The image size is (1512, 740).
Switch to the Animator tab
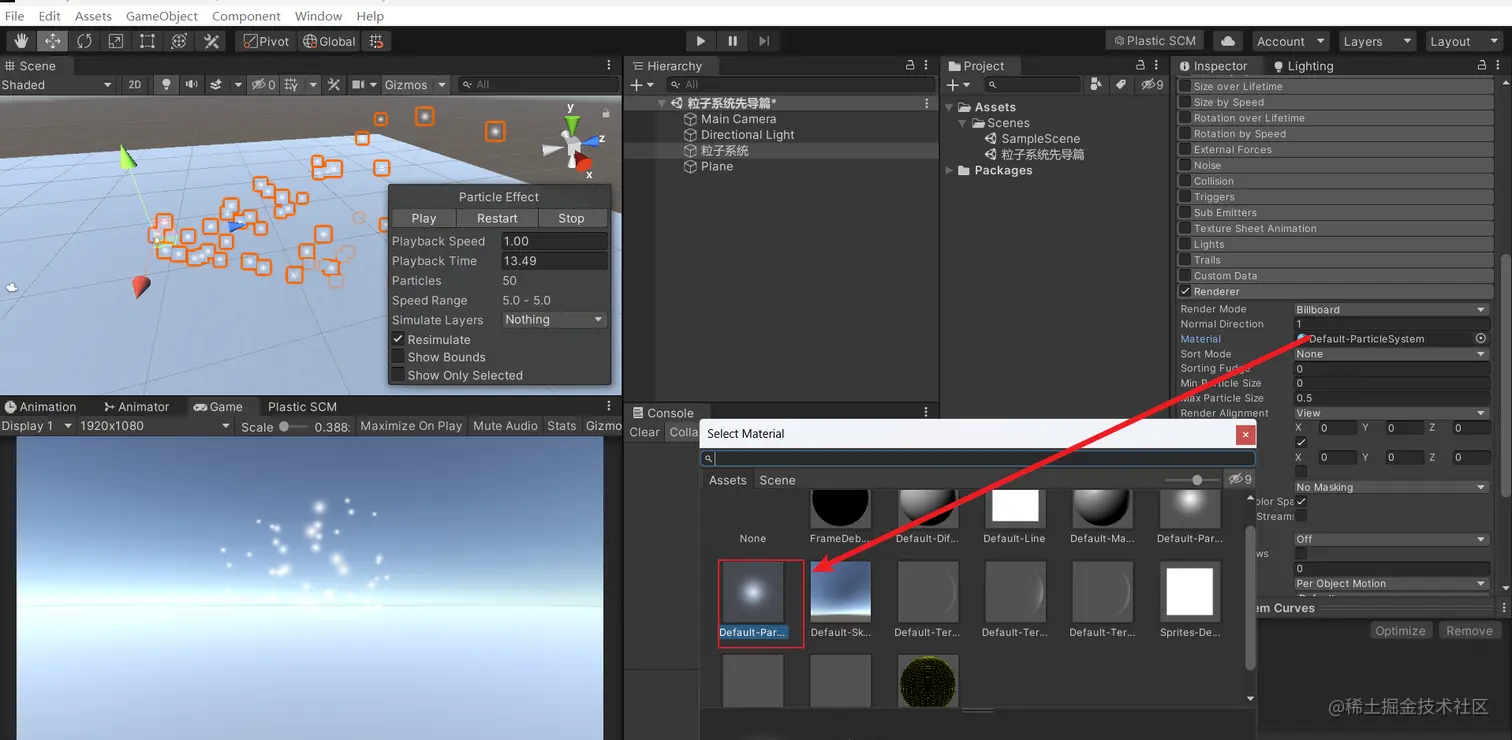coord(136,407)
